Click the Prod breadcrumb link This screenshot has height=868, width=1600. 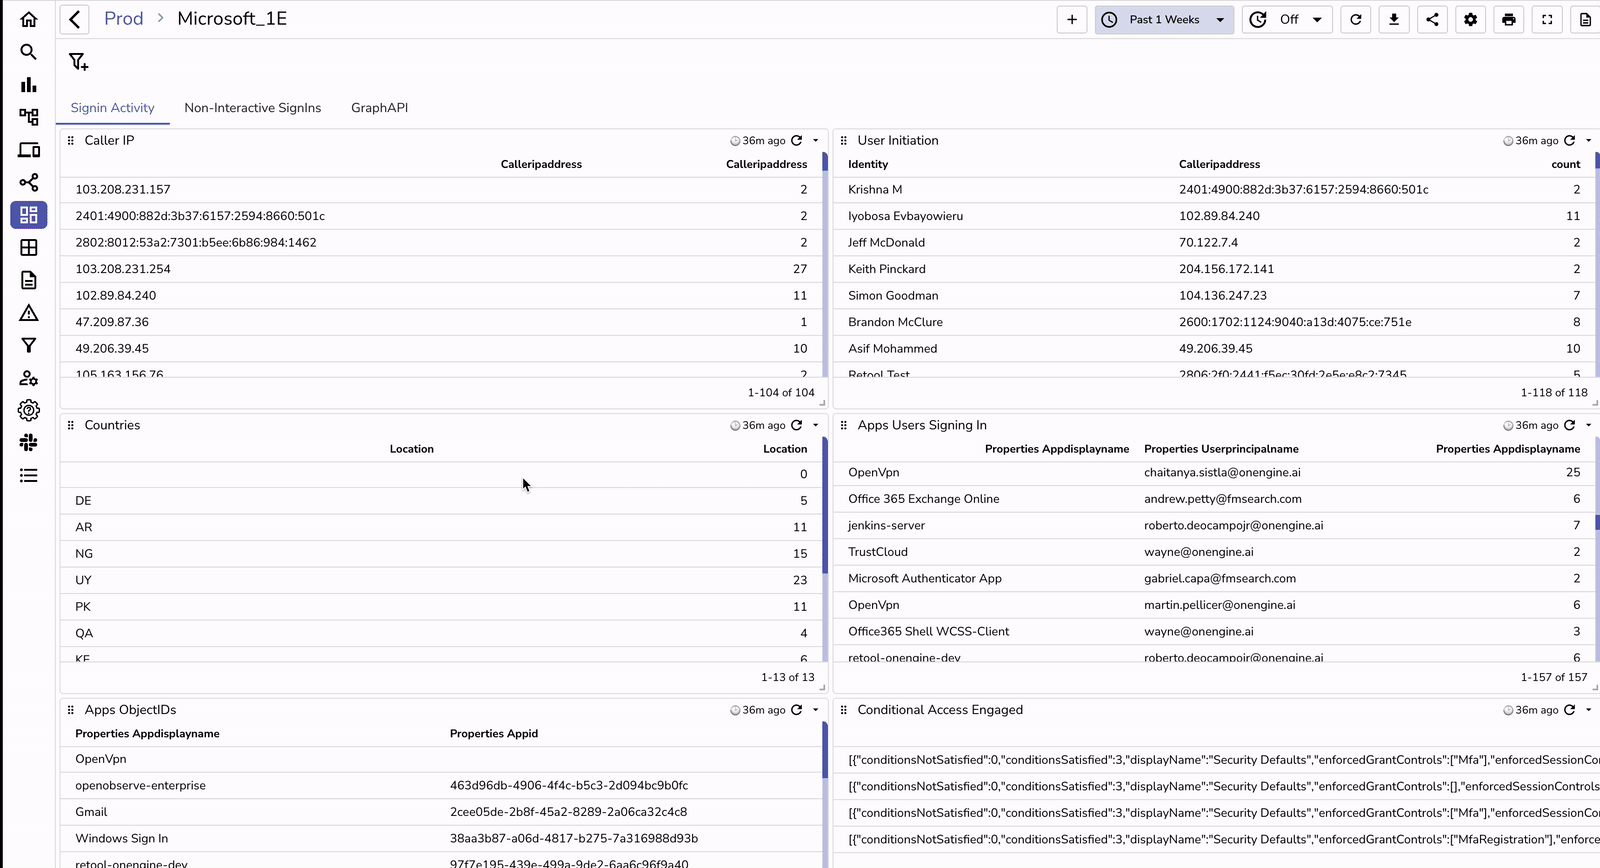coord(124,19)
